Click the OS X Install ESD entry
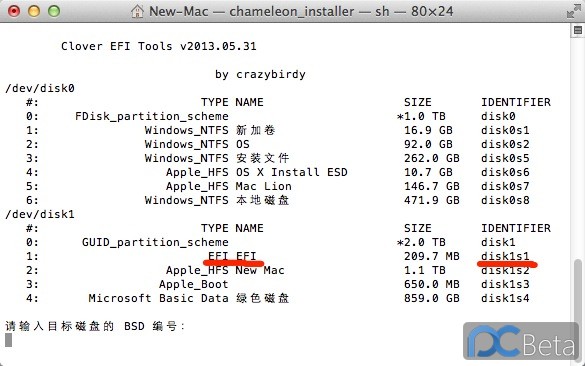The image size is (585, 366). (292, 172)
